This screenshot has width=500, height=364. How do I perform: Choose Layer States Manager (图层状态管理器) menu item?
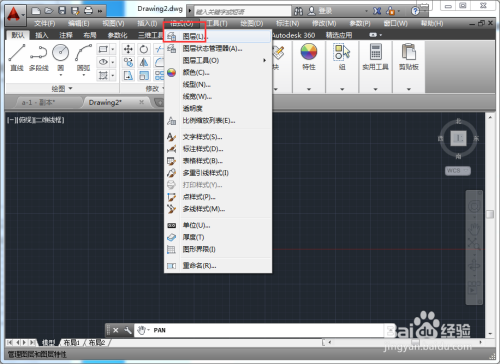(218, 48)
